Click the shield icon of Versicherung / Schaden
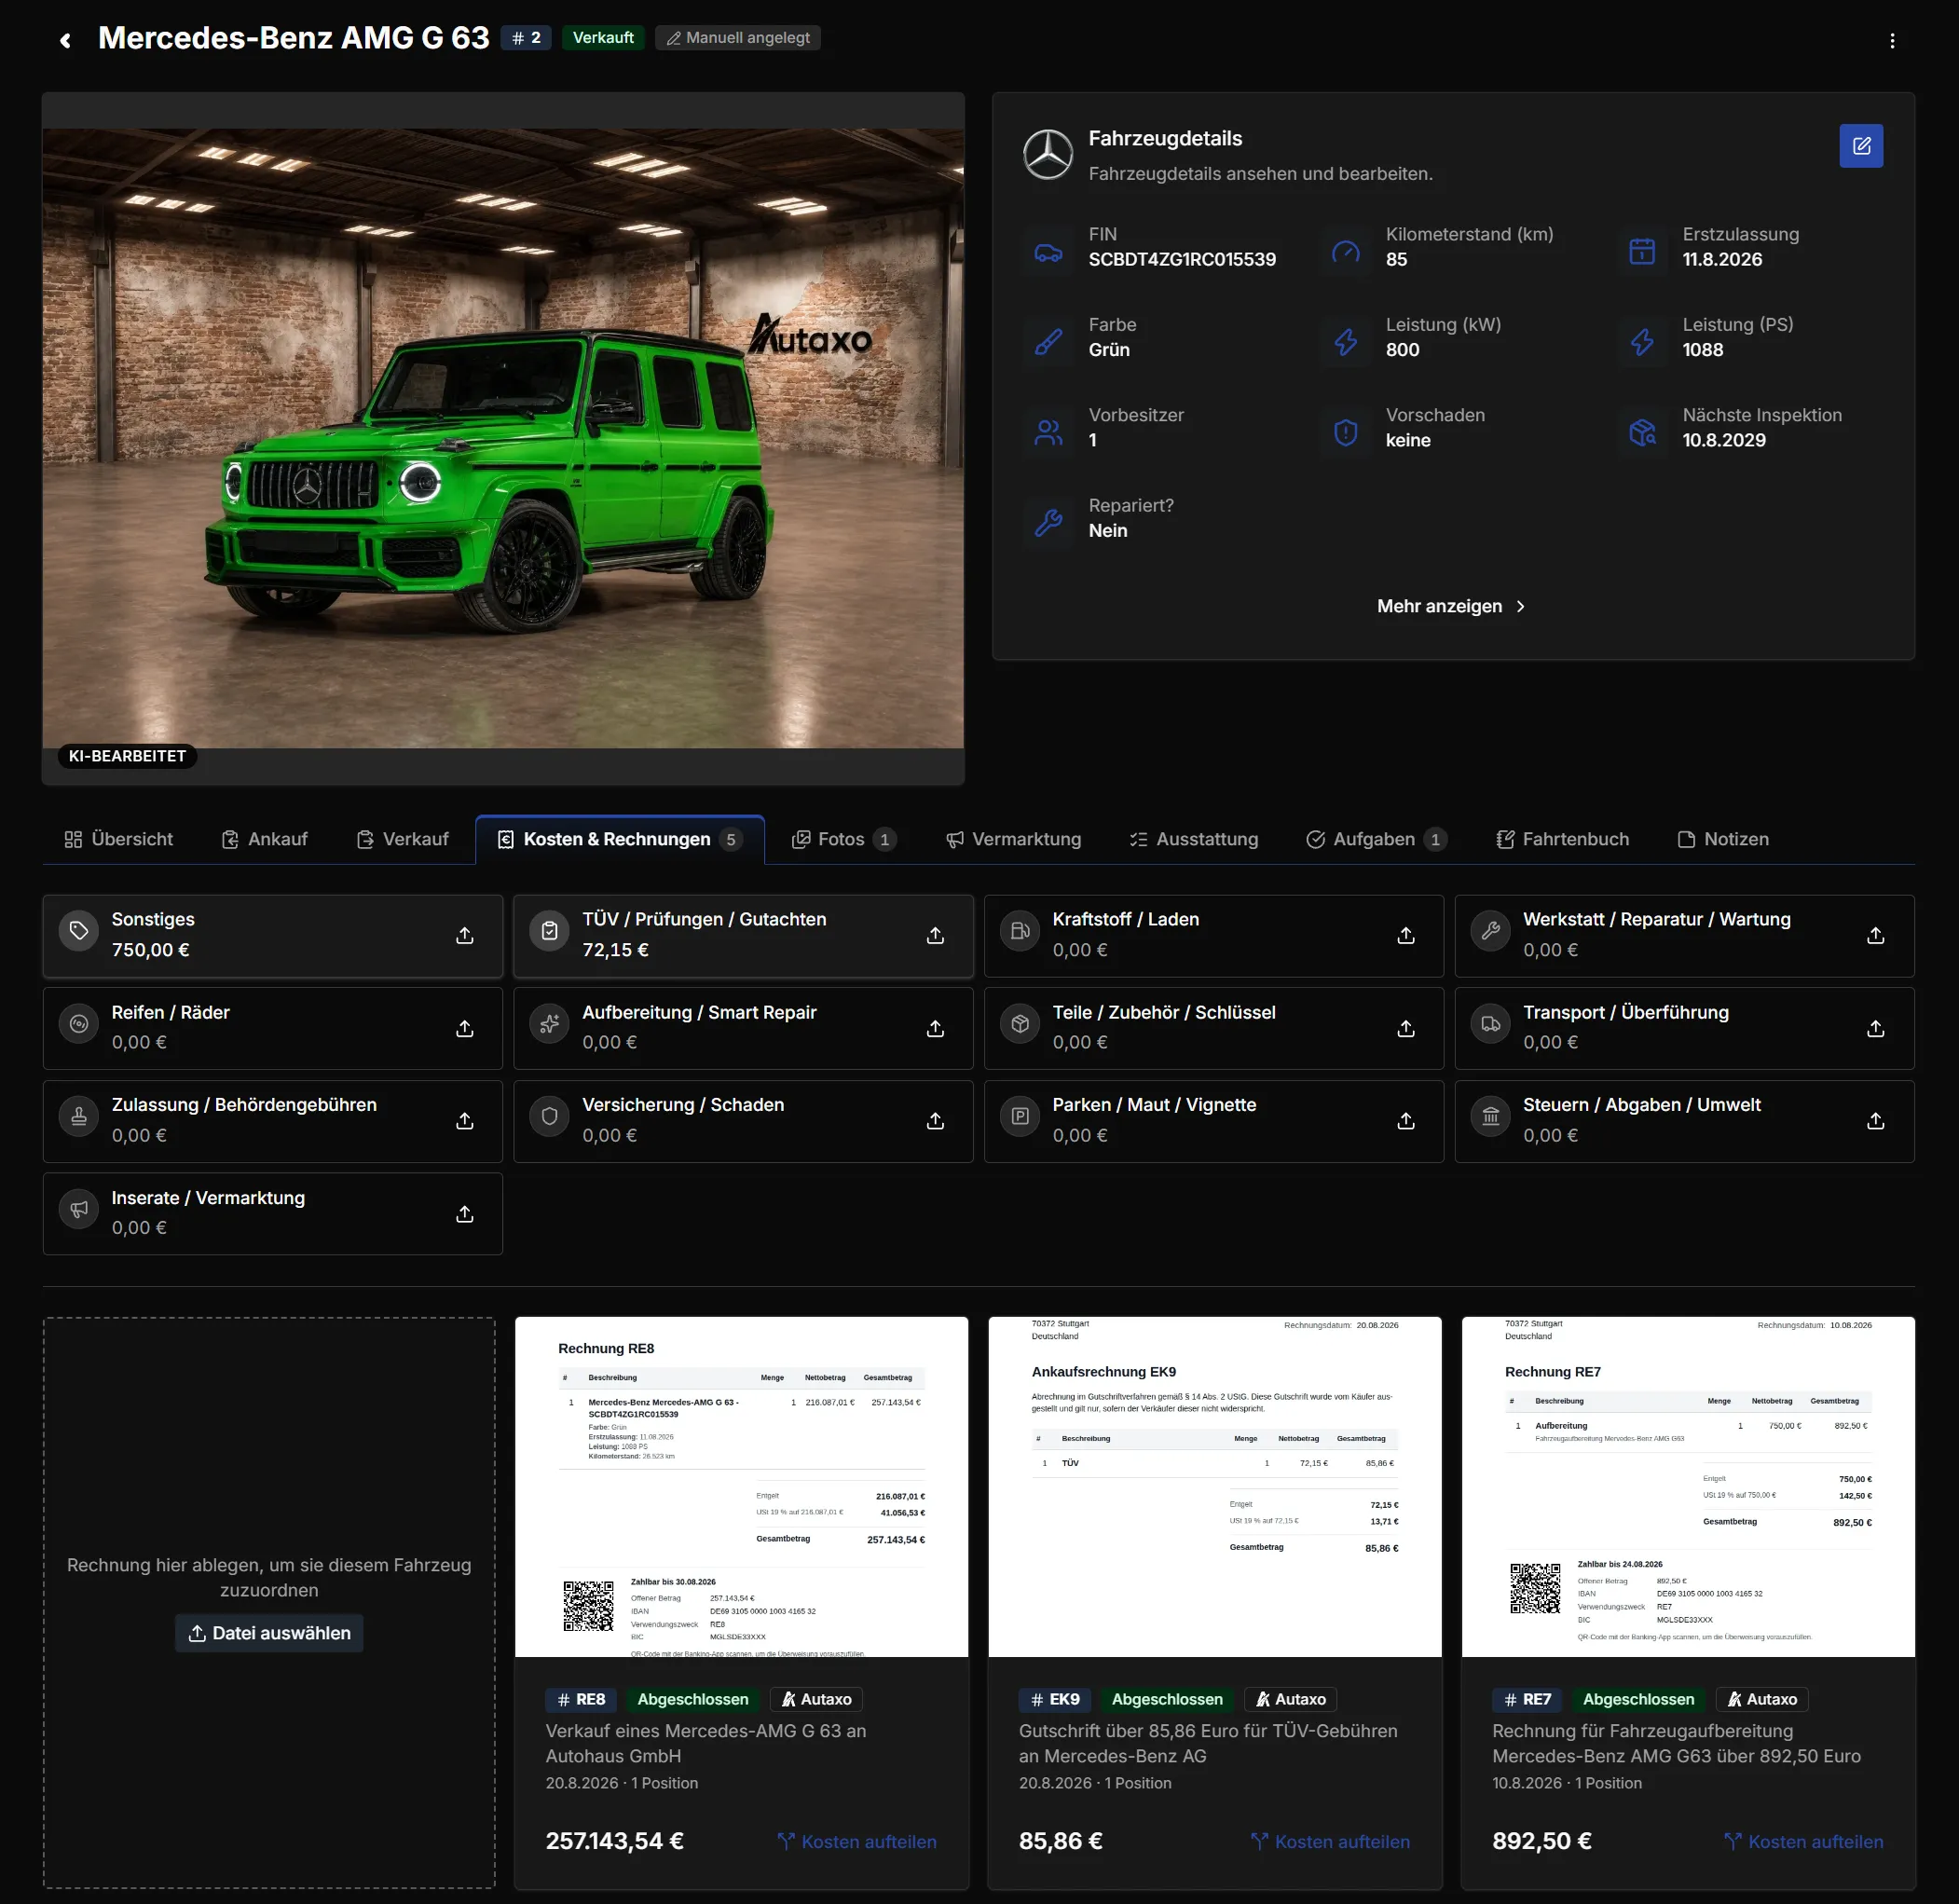 pyautogui.click(x=549, y=1117)
